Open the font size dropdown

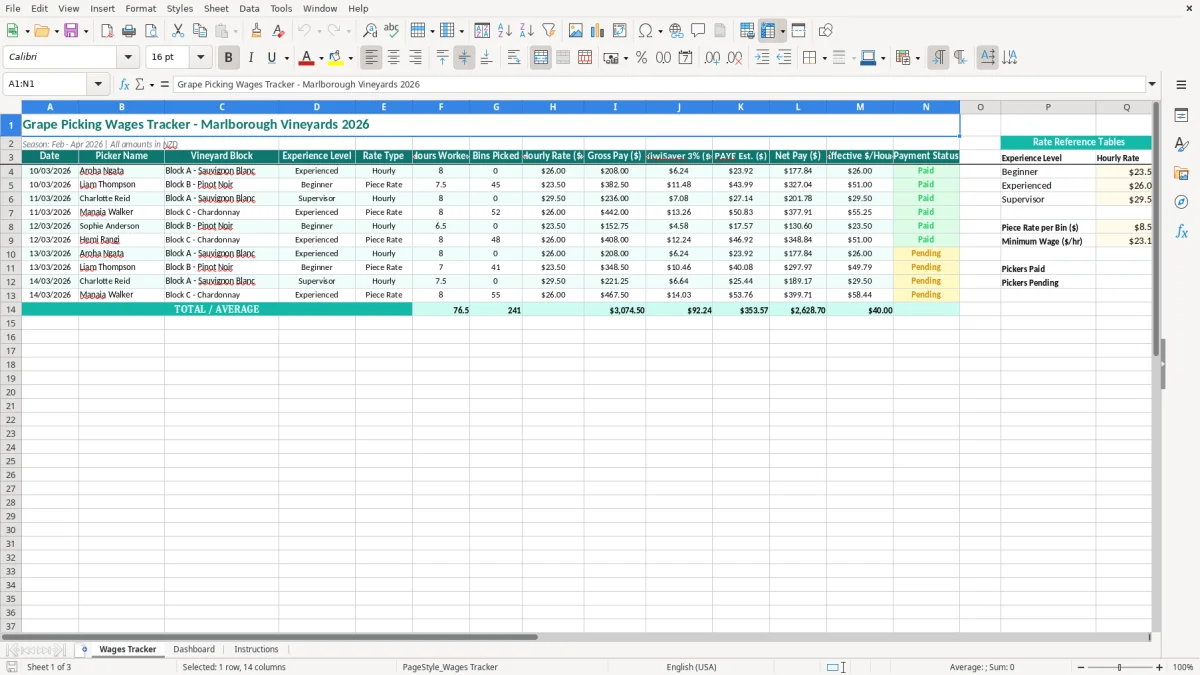click(201, 58)
